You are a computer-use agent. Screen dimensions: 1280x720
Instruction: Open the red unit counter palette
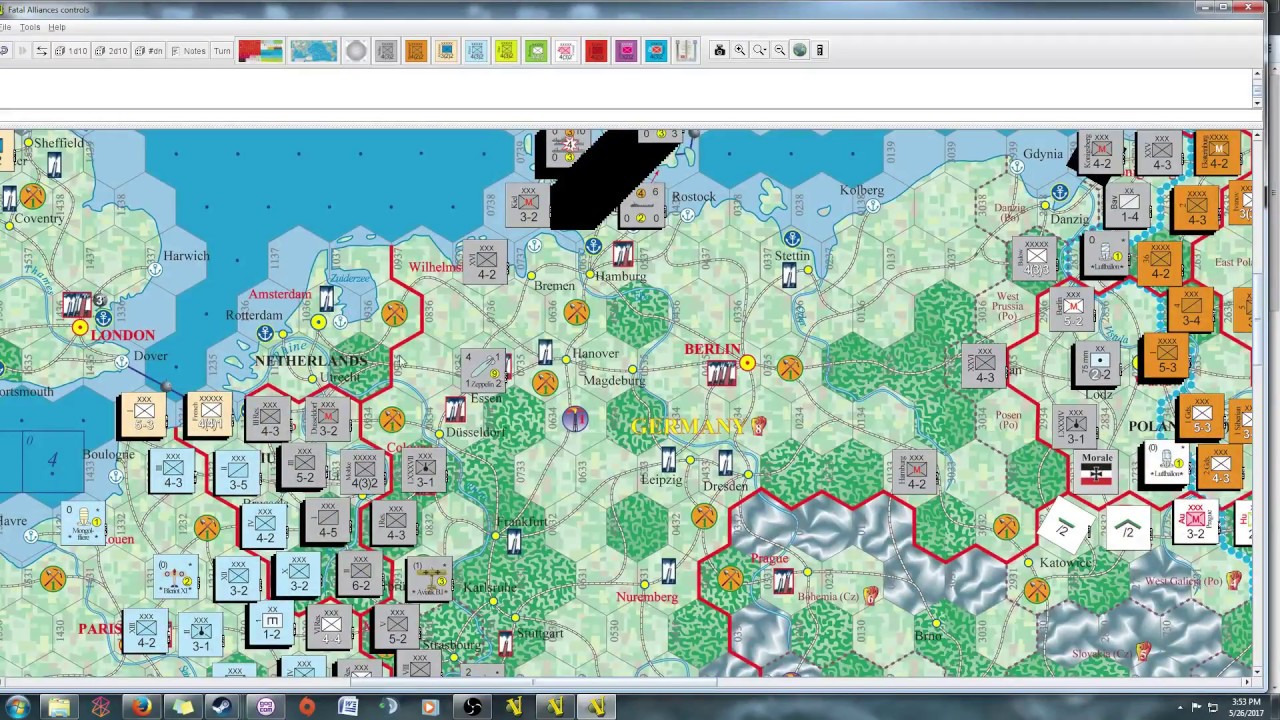[x=596, y=50]
